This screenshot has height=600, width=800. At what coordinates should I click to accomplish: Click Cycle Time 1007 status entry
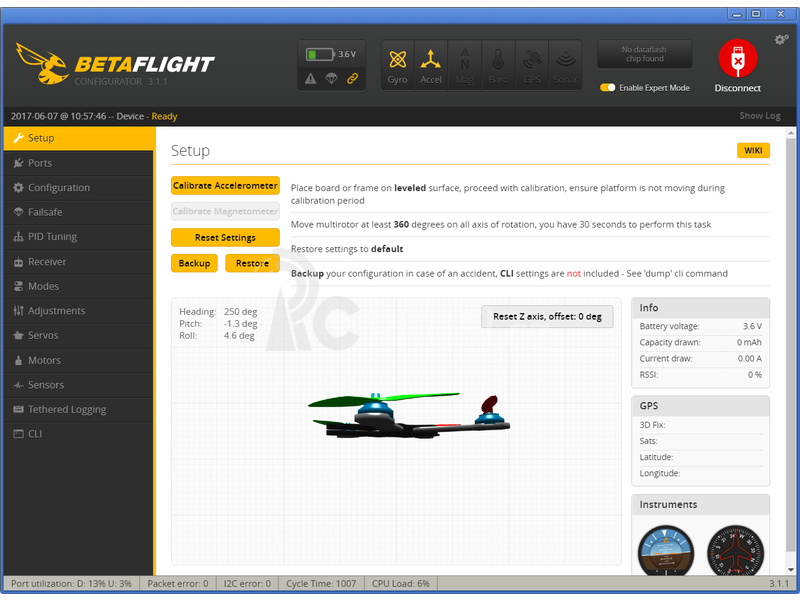pos(321,584)
